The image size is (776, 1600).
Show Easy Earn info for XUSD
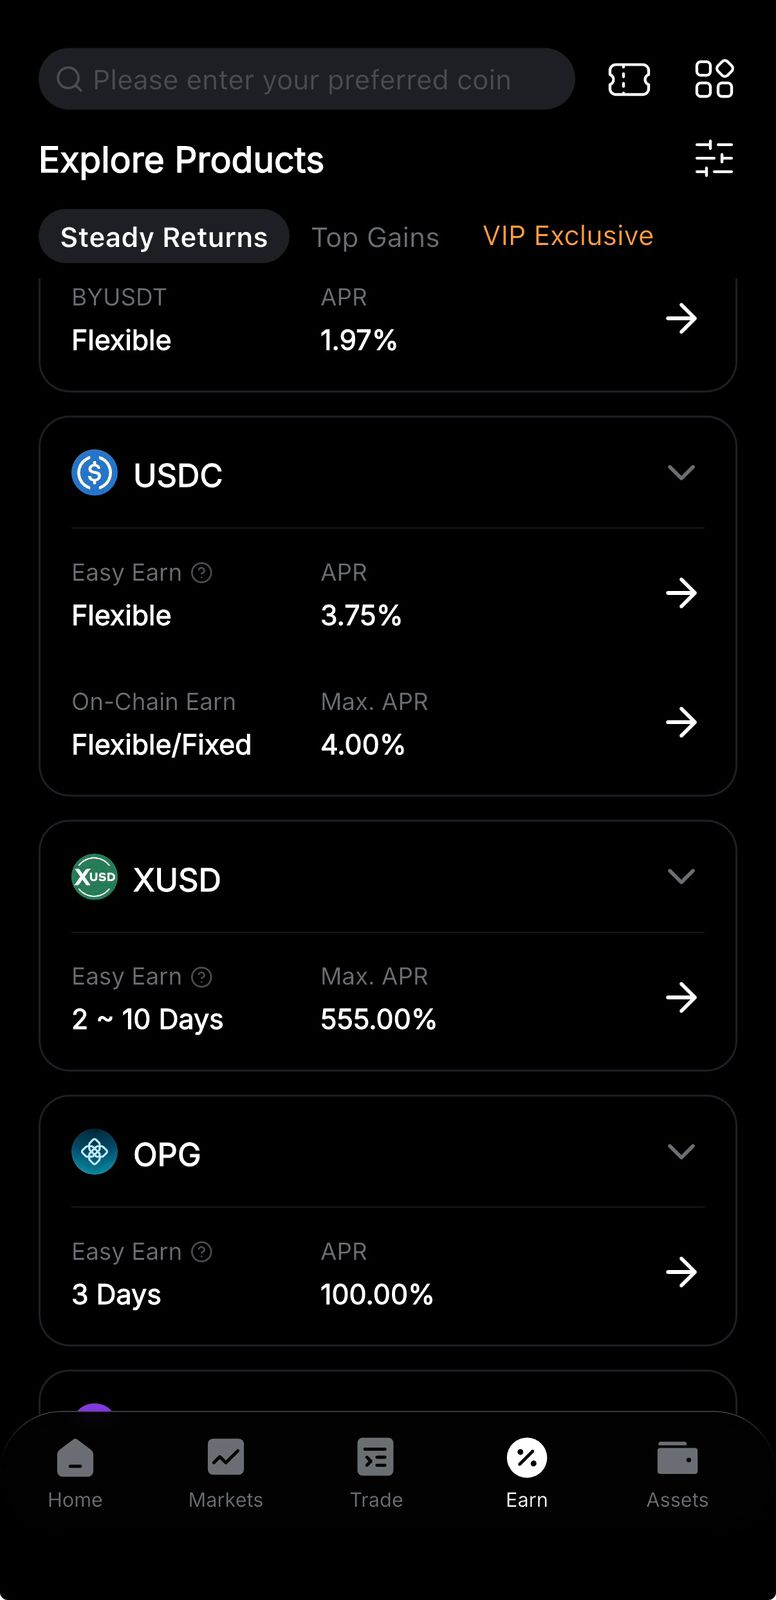point(202,977)
